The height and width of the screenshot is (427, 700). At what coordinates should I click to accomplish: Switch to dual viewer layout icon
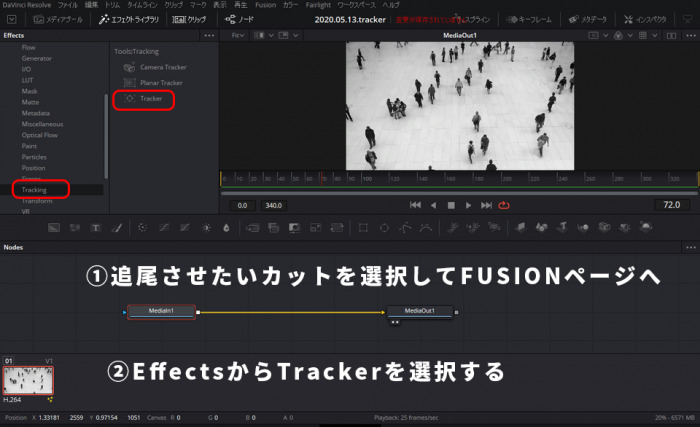tap(671, 35)
